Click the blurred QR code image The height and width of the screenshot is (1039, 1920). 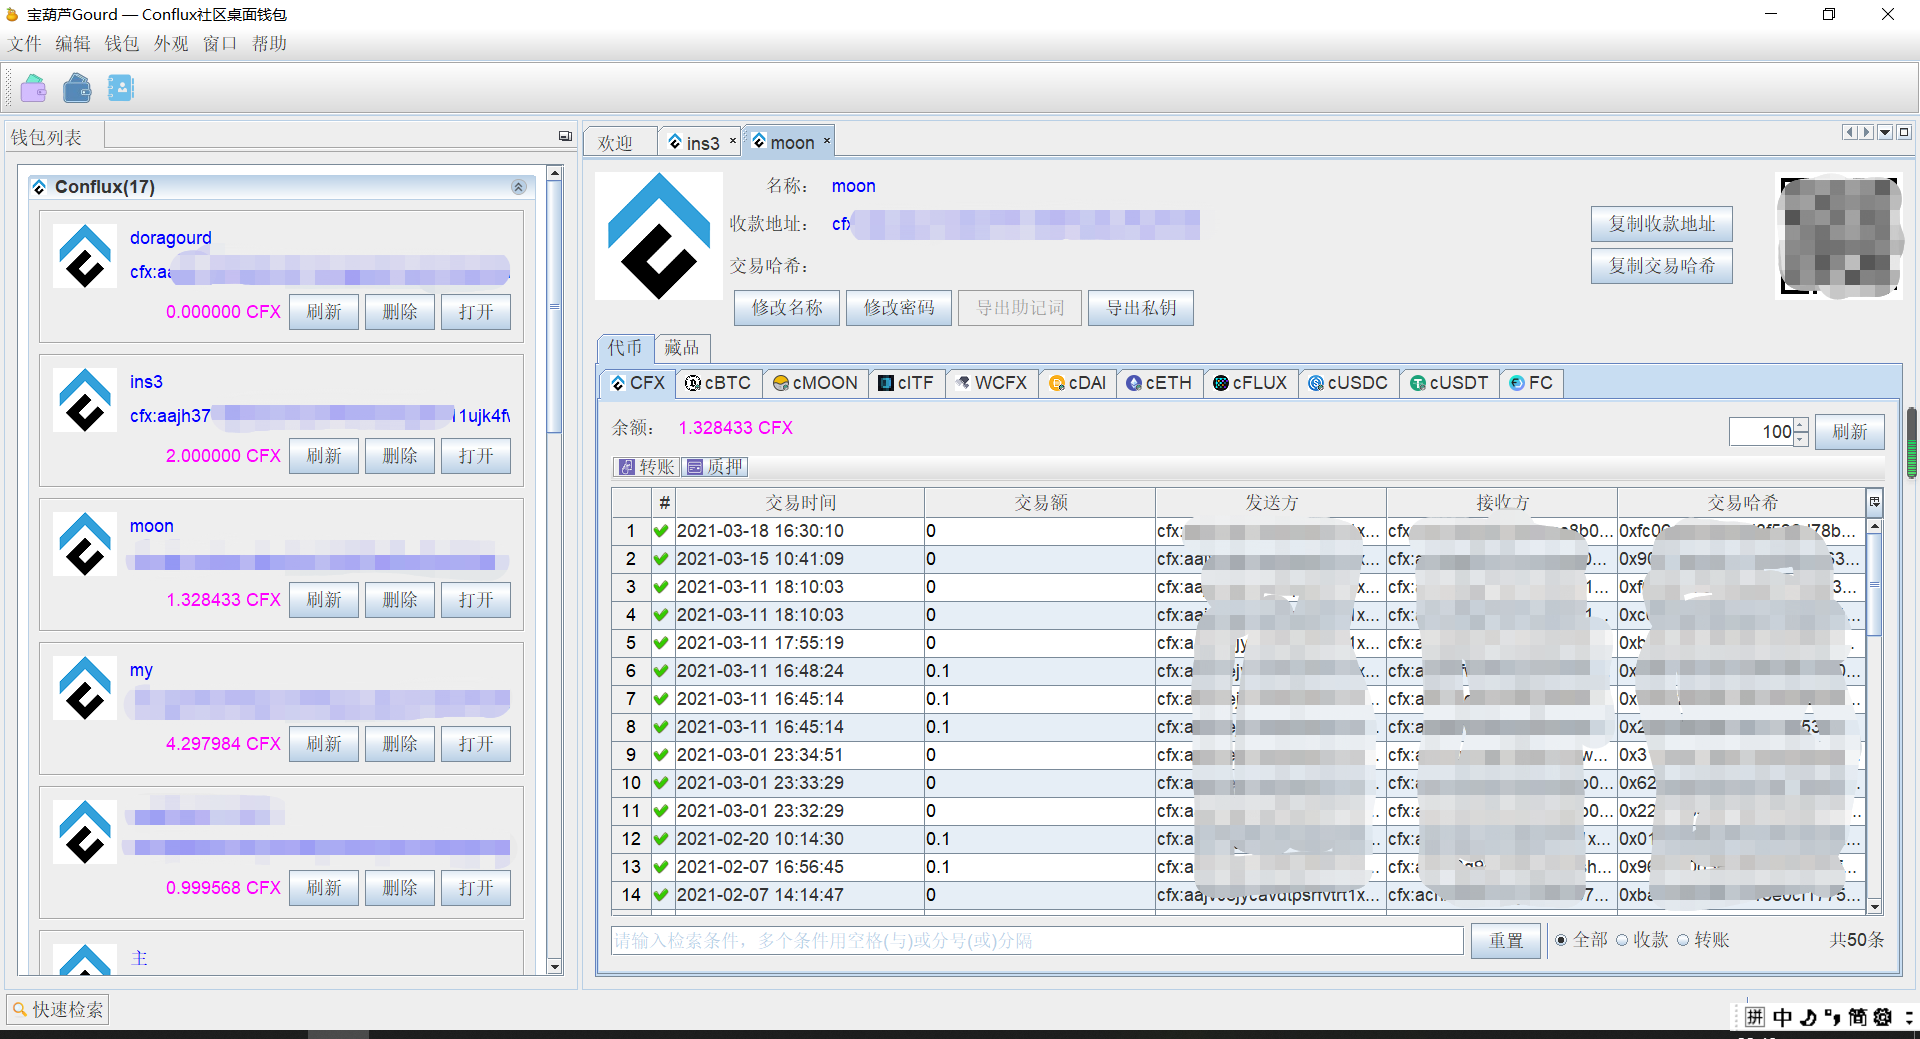point(1839,236)
